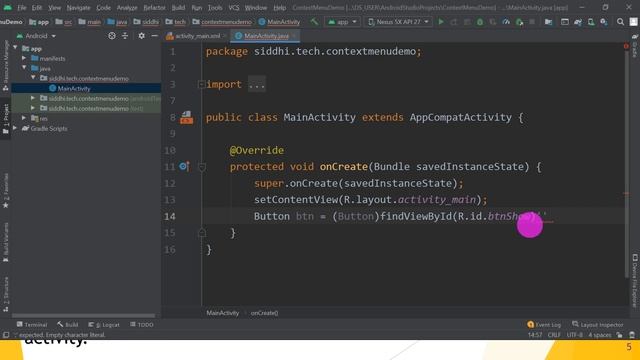Open the TODO tool window

coord(142,325)
